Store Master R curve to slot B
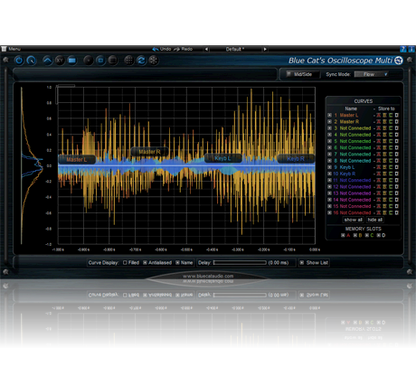Viewport: 416px width, 376px height. click(x=385, y=122)
